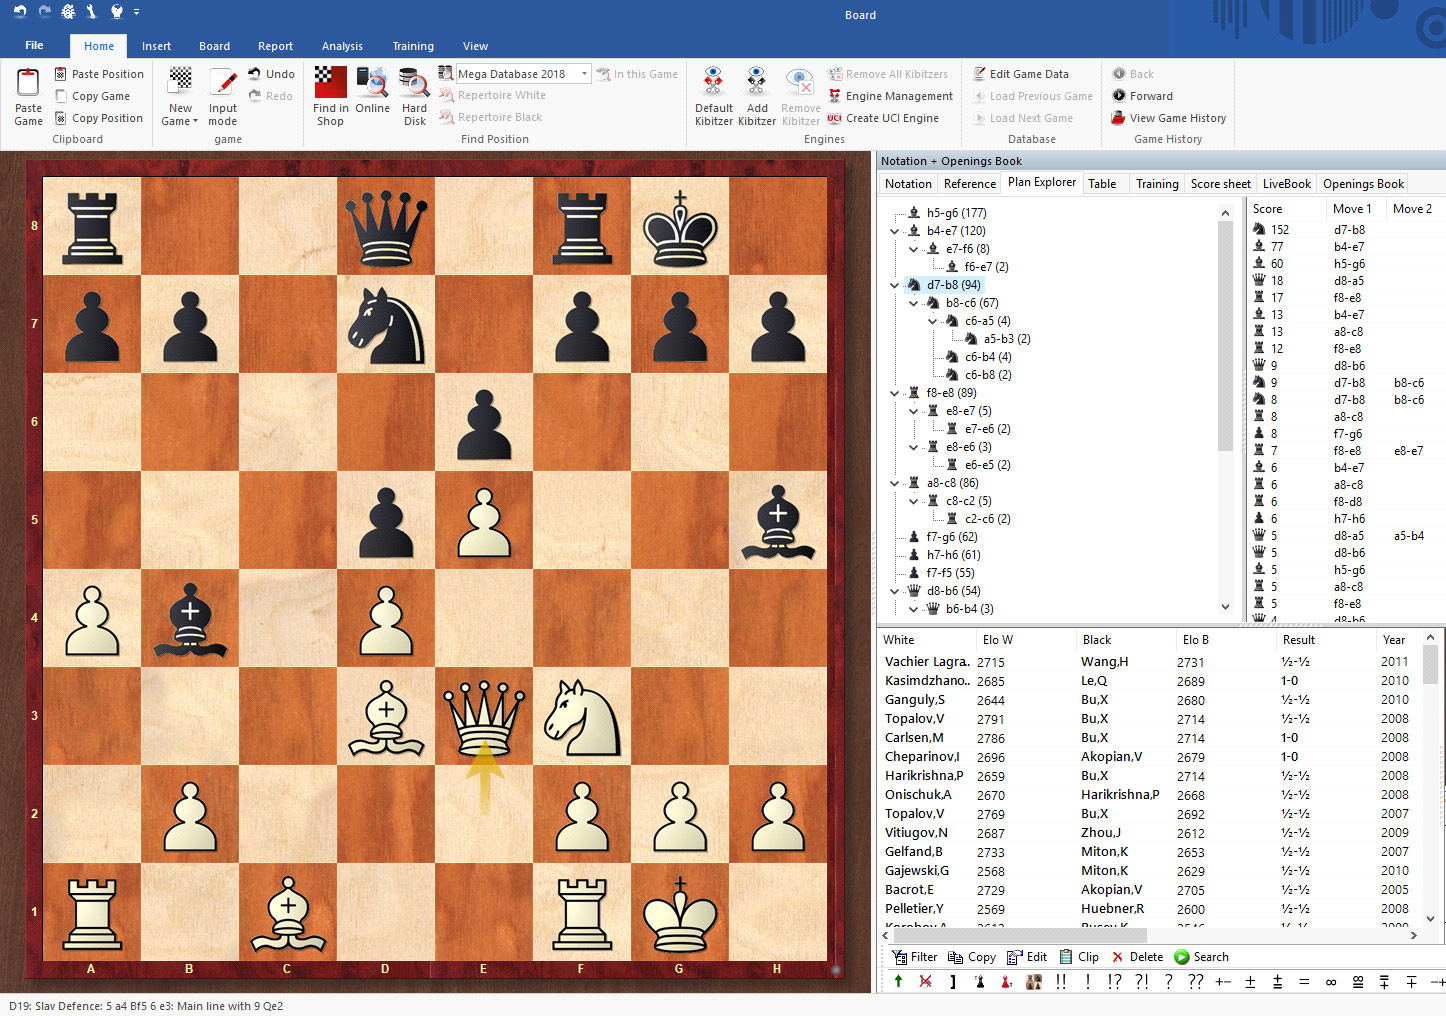Collapse the d7-b8 move branch
The height and width of the screenshot is (1016, 1446).
tap(894, 284)
